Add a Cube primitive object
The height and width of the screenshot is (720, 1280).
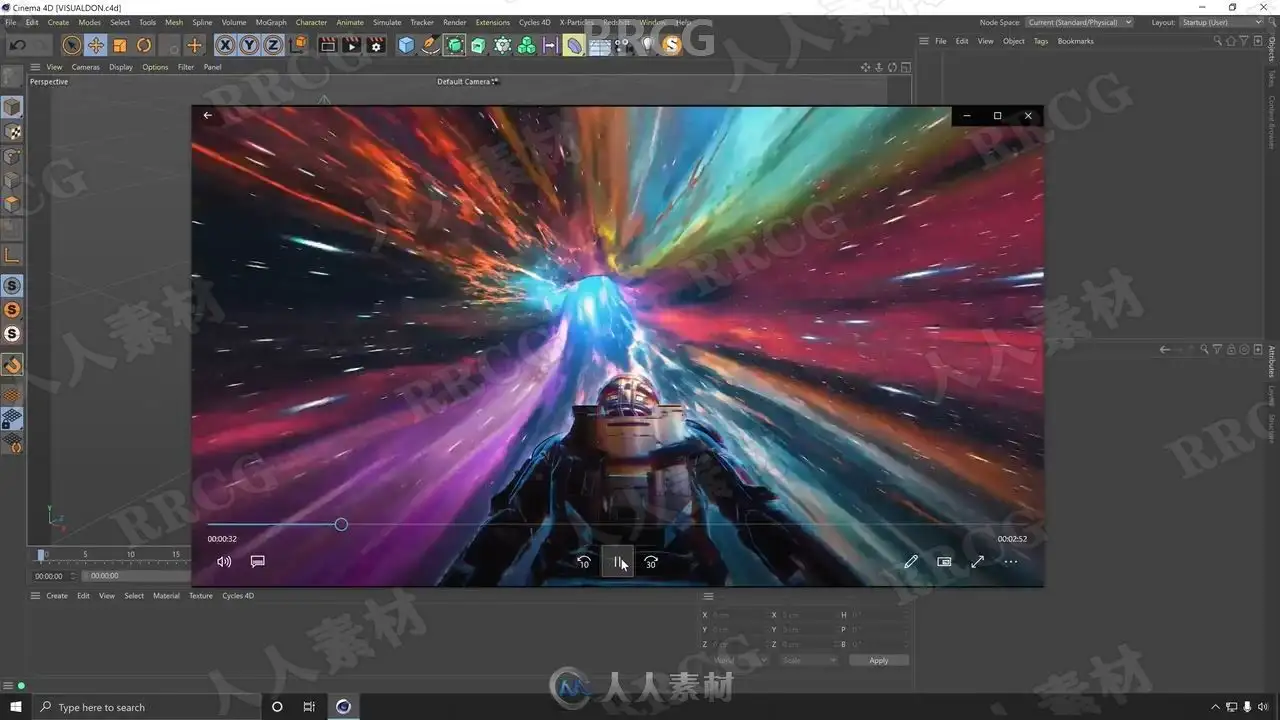point(406,45)
